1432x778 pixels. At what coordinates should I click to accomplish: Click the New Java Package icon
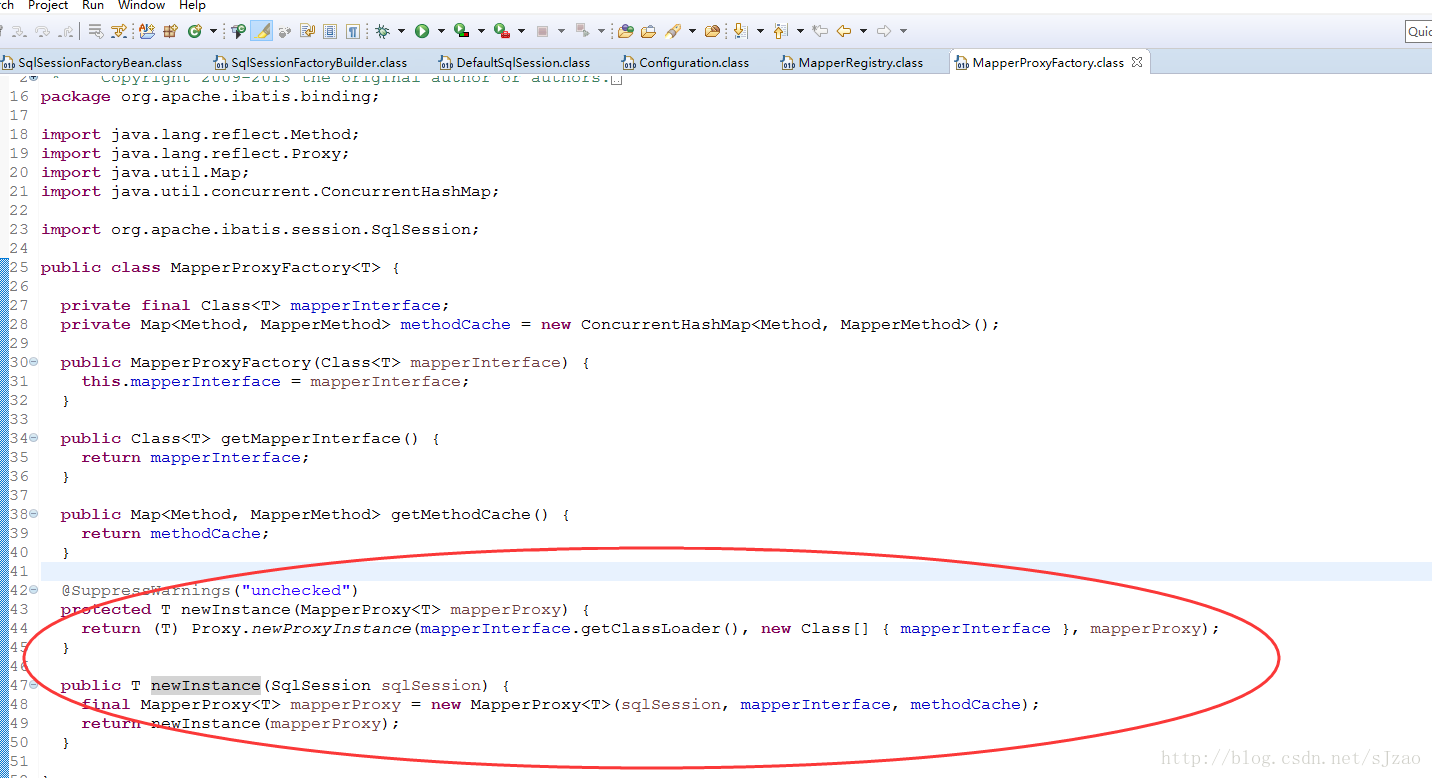pos(170,31)
